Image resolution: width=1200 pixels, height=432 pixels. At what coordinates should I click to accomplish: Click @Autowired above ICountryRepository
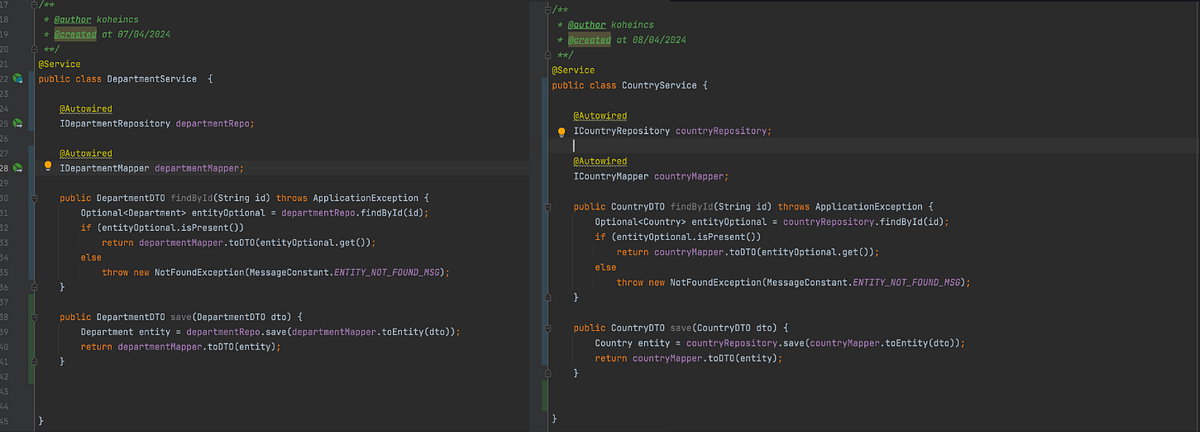click(600, 116)
